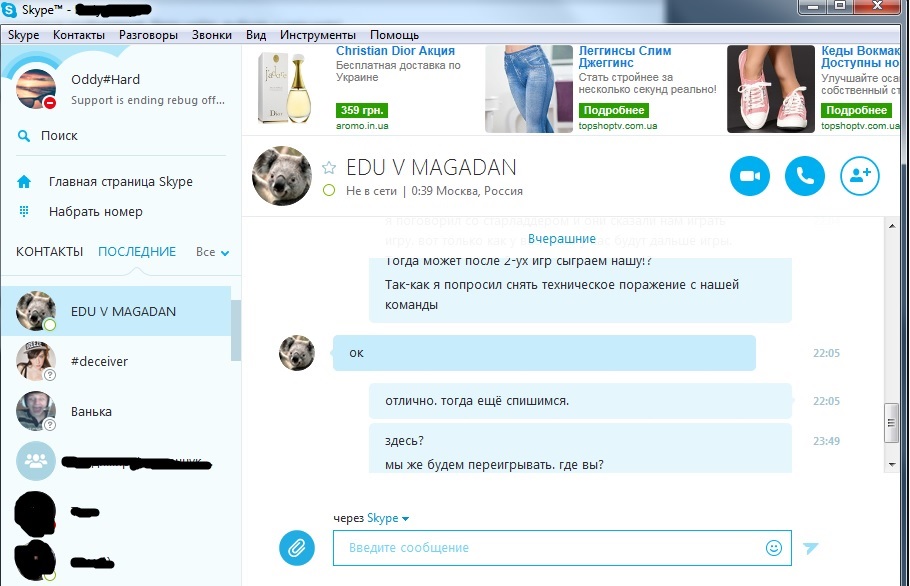Open the emoticon picker in message box
This screenshot has height=586, width=910.
click(774, 548)
